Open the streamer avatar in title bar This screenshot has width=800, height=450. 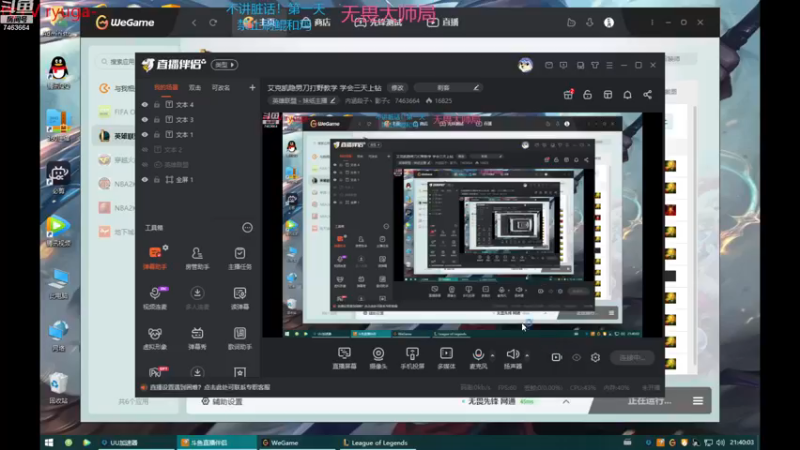(x=525, y=65)
